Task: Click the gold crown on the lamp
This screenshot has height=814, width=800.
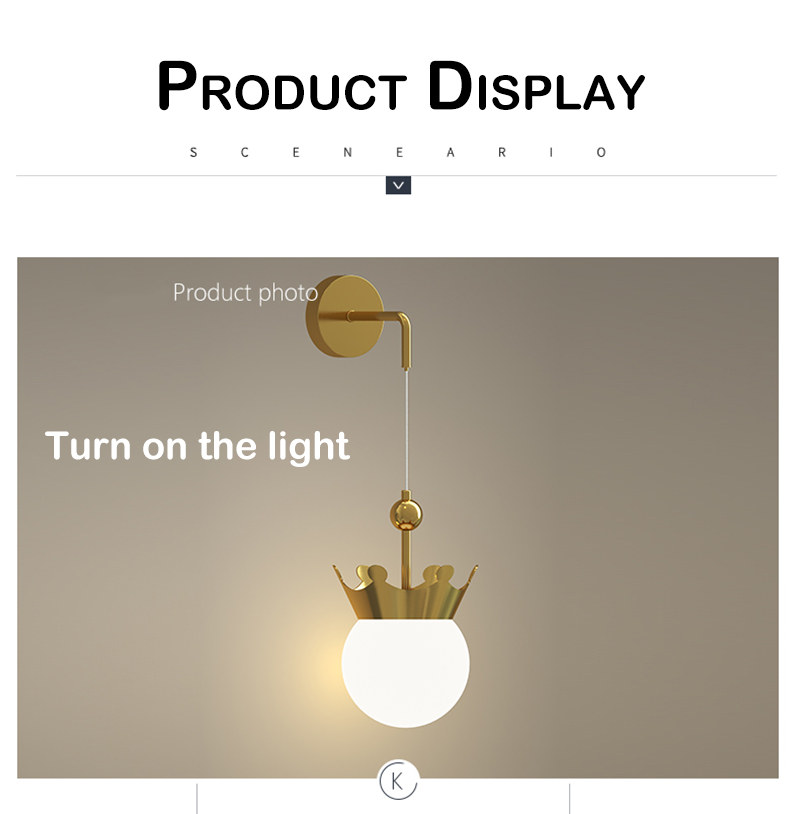Action: pos(405,592)
